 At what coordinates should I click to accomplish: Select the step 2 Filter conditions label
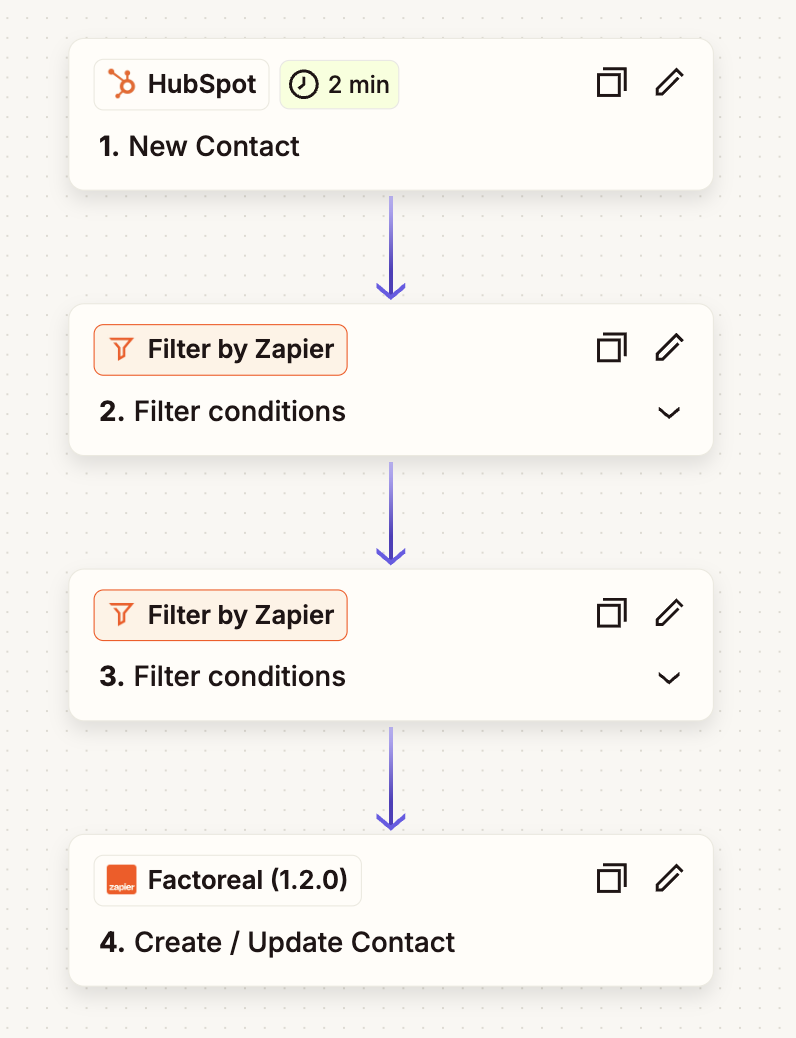click(223, 412)
